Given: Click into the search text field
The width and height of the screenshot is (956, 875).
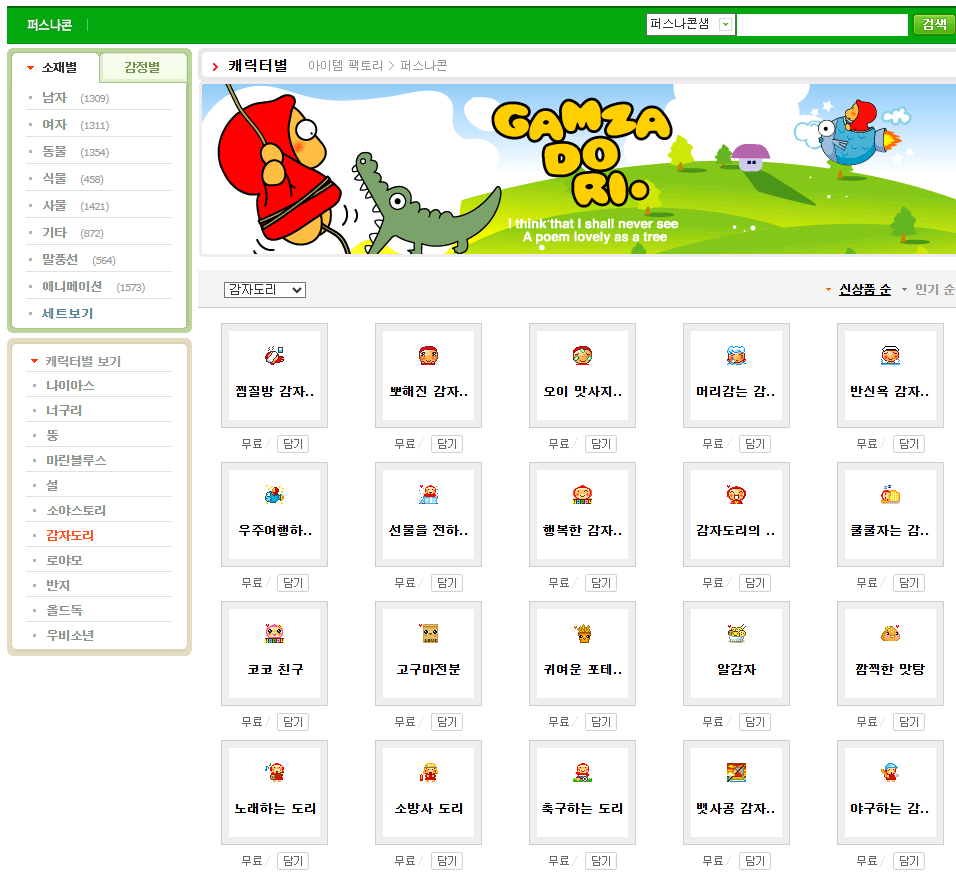Looking at the screenshot, I should 822,25.
